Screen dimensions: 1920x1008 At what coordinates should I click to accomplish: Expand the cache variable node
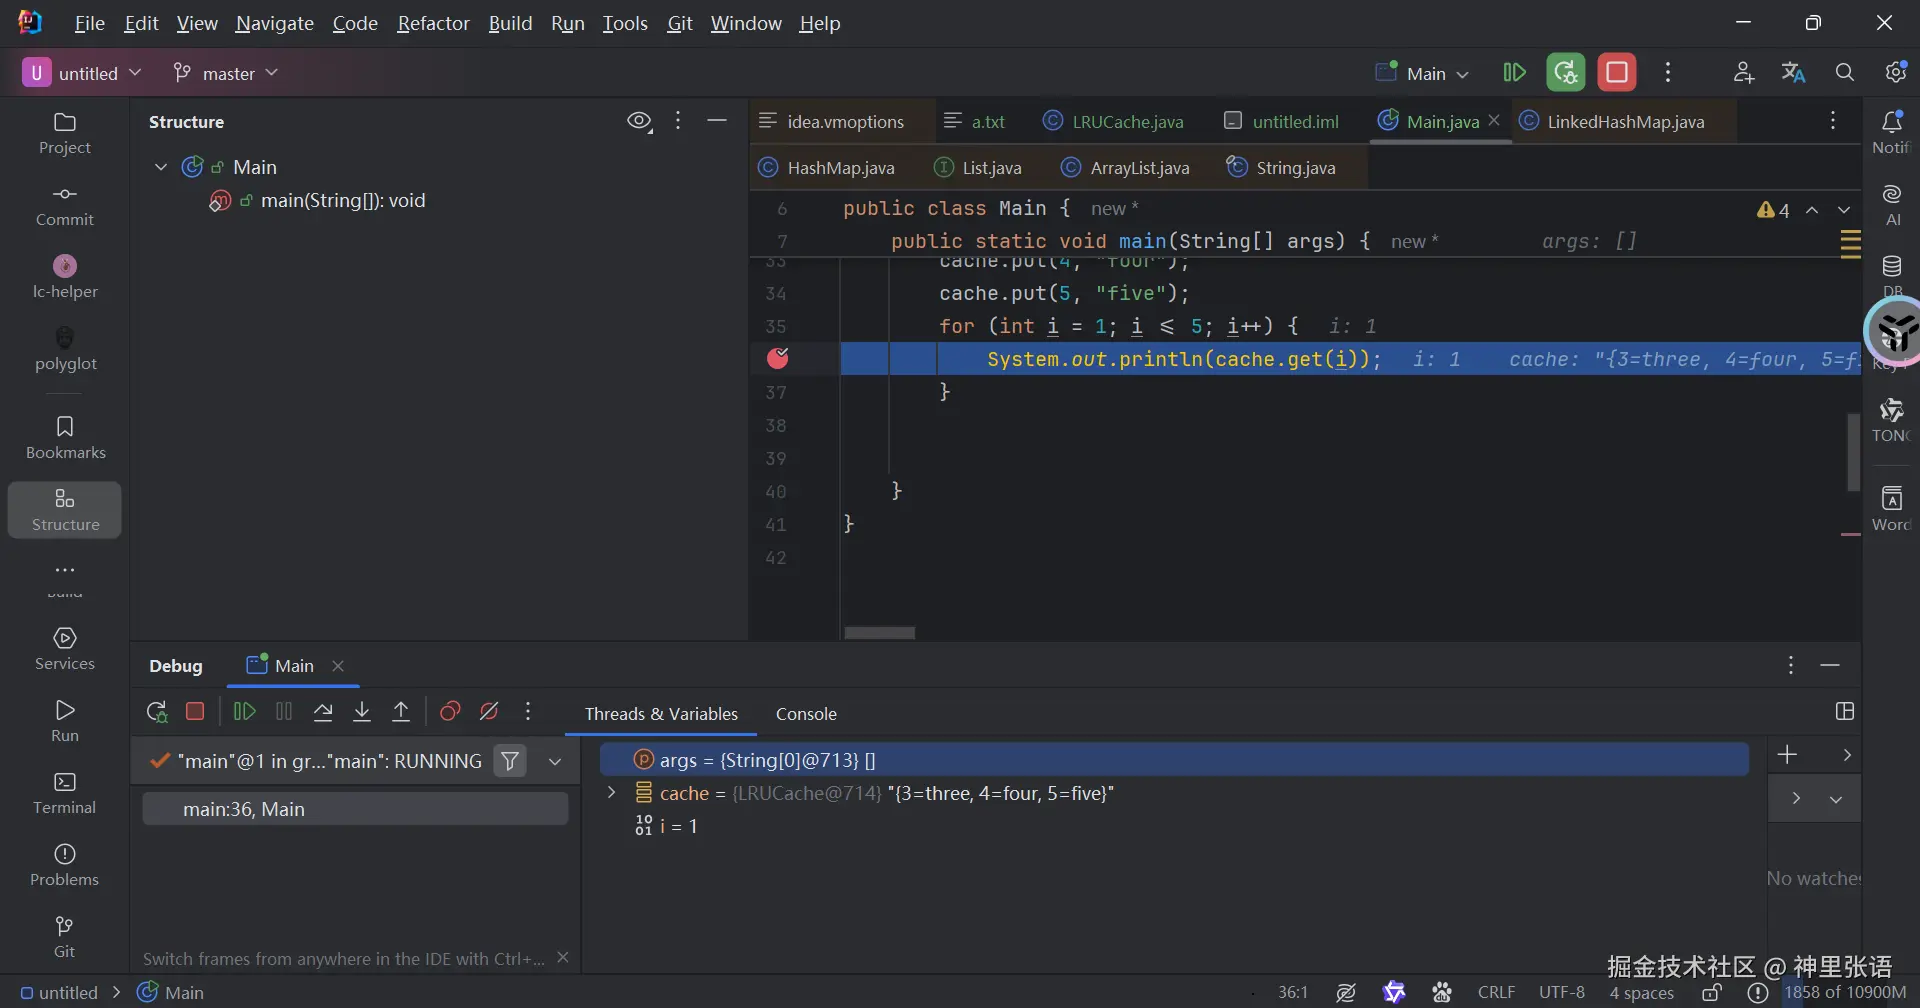(x=611, y=793)
